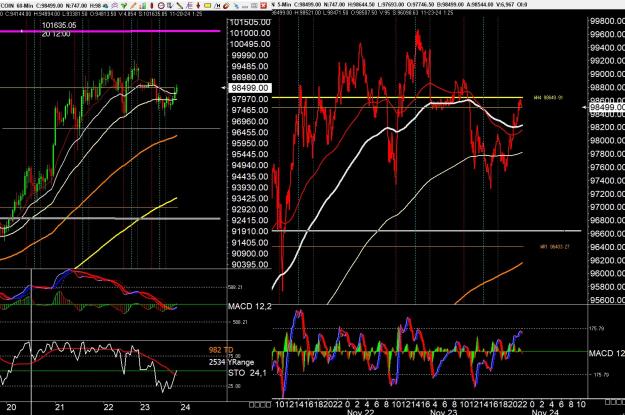625x415 pixels.
Task: Click the 5-Min chart title text
Action: pos(283,5)
